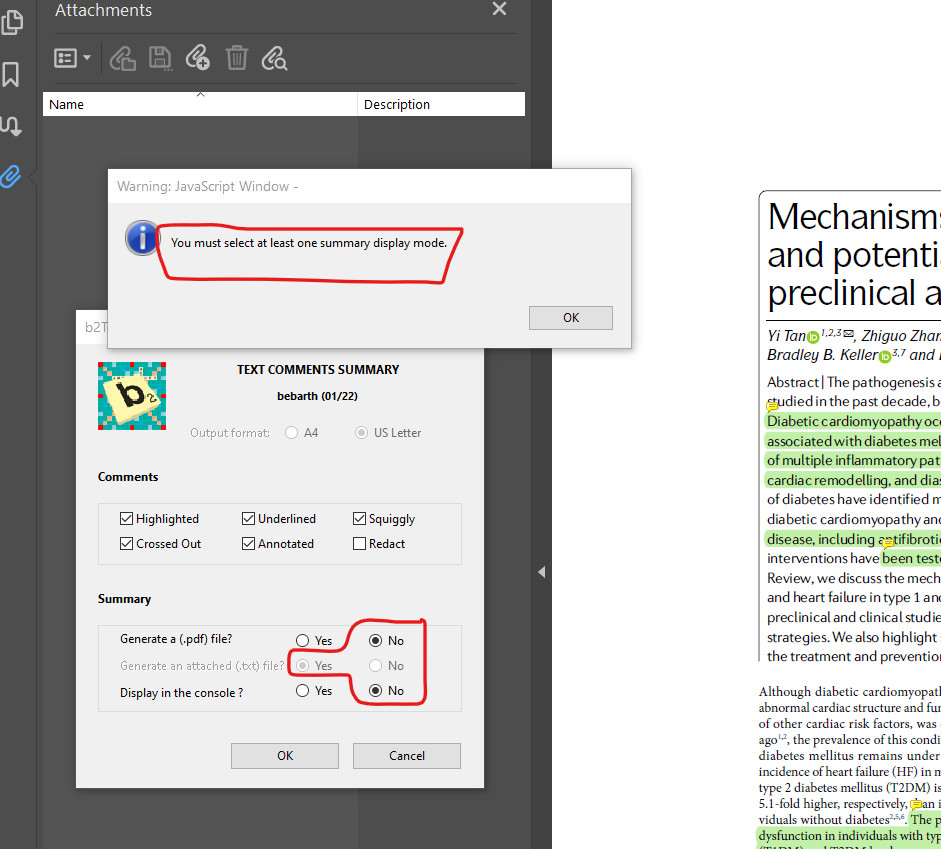This screenshot has width=941, height=849.
Task: Click the b2 thumbnail image in the dialog
Action: pos(131,396)
